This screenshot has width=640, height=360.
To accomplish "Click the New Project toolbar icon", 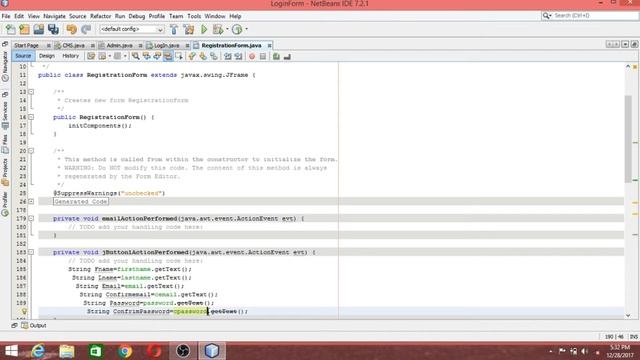I will tap(24, 29).
